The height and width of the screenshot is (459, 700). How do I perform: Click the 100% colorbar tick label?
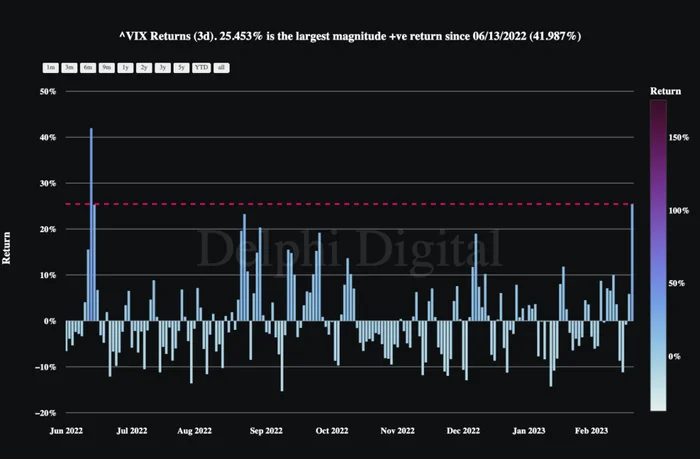[679, 210]
